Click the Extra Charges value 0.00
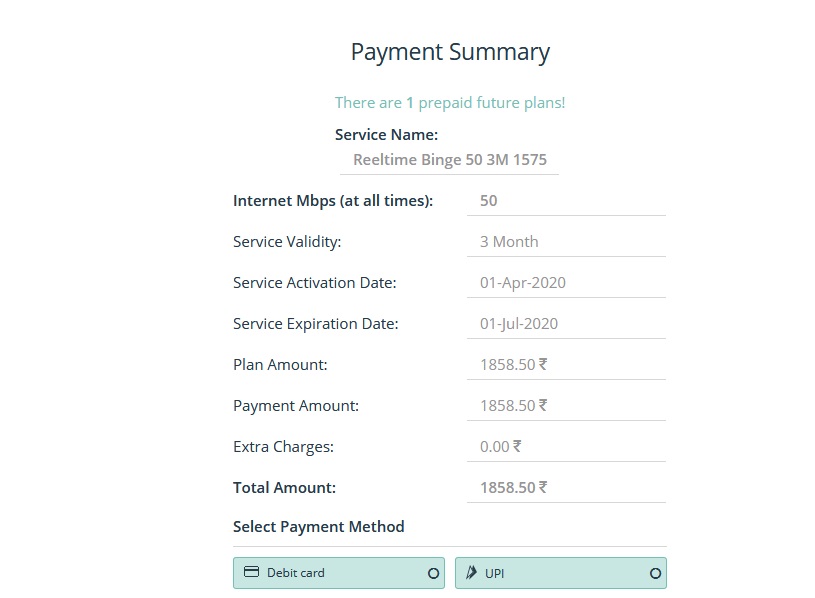Viewport: 815px width, 598px height. point(495,447)
